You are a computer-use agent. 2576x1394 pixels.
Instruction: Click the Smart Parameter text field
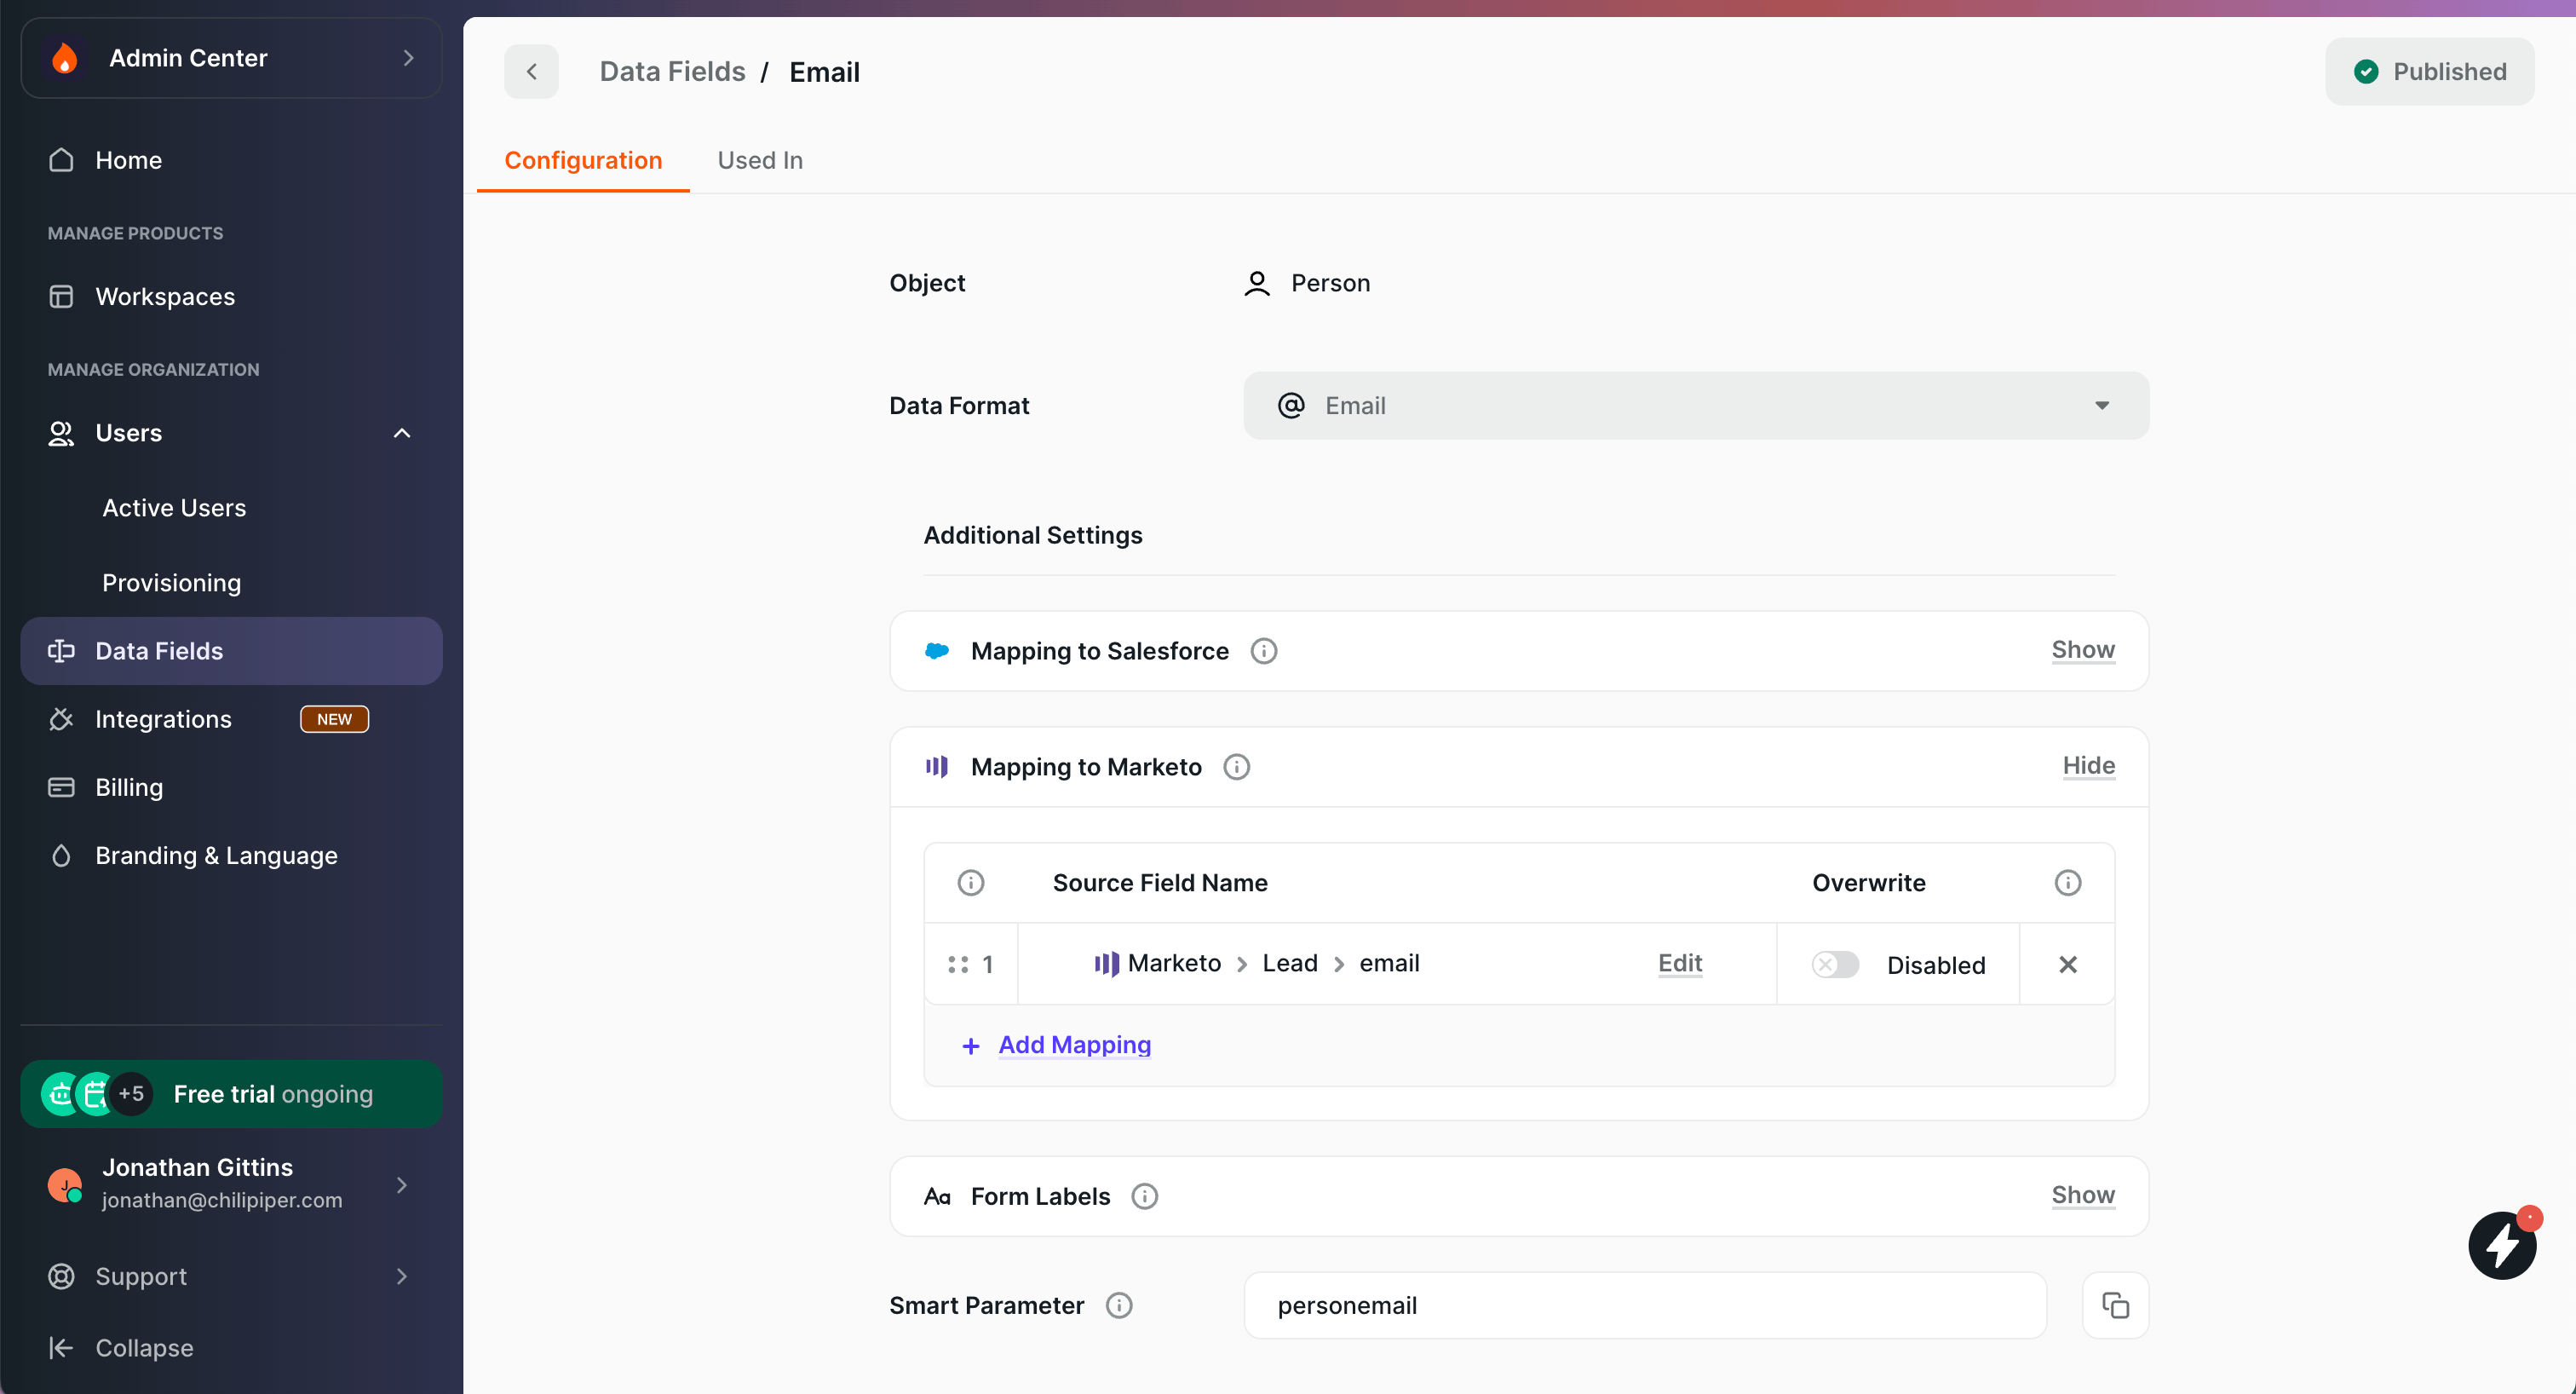coord(1644,1305)
